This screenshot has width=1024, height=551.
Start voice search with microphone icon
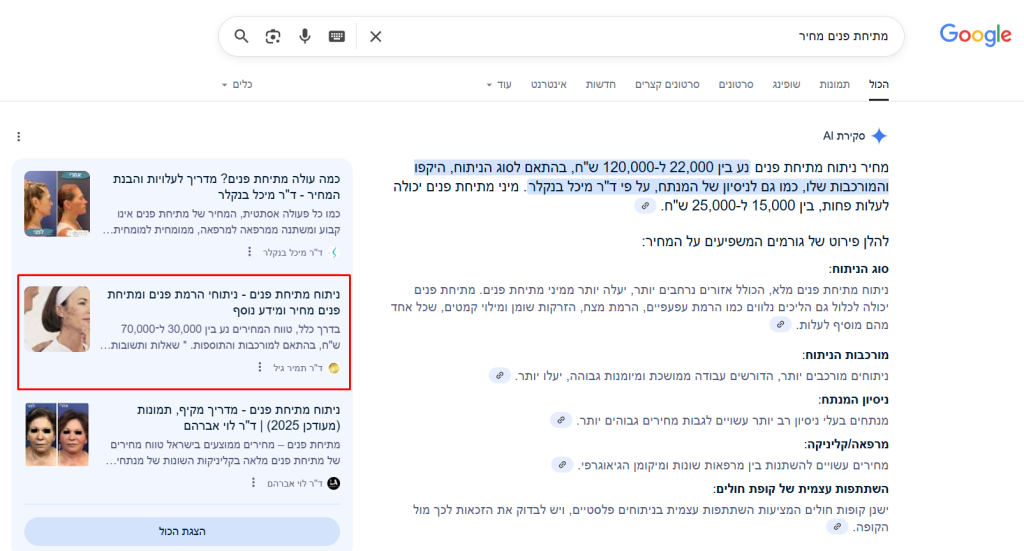click(305, 37)
